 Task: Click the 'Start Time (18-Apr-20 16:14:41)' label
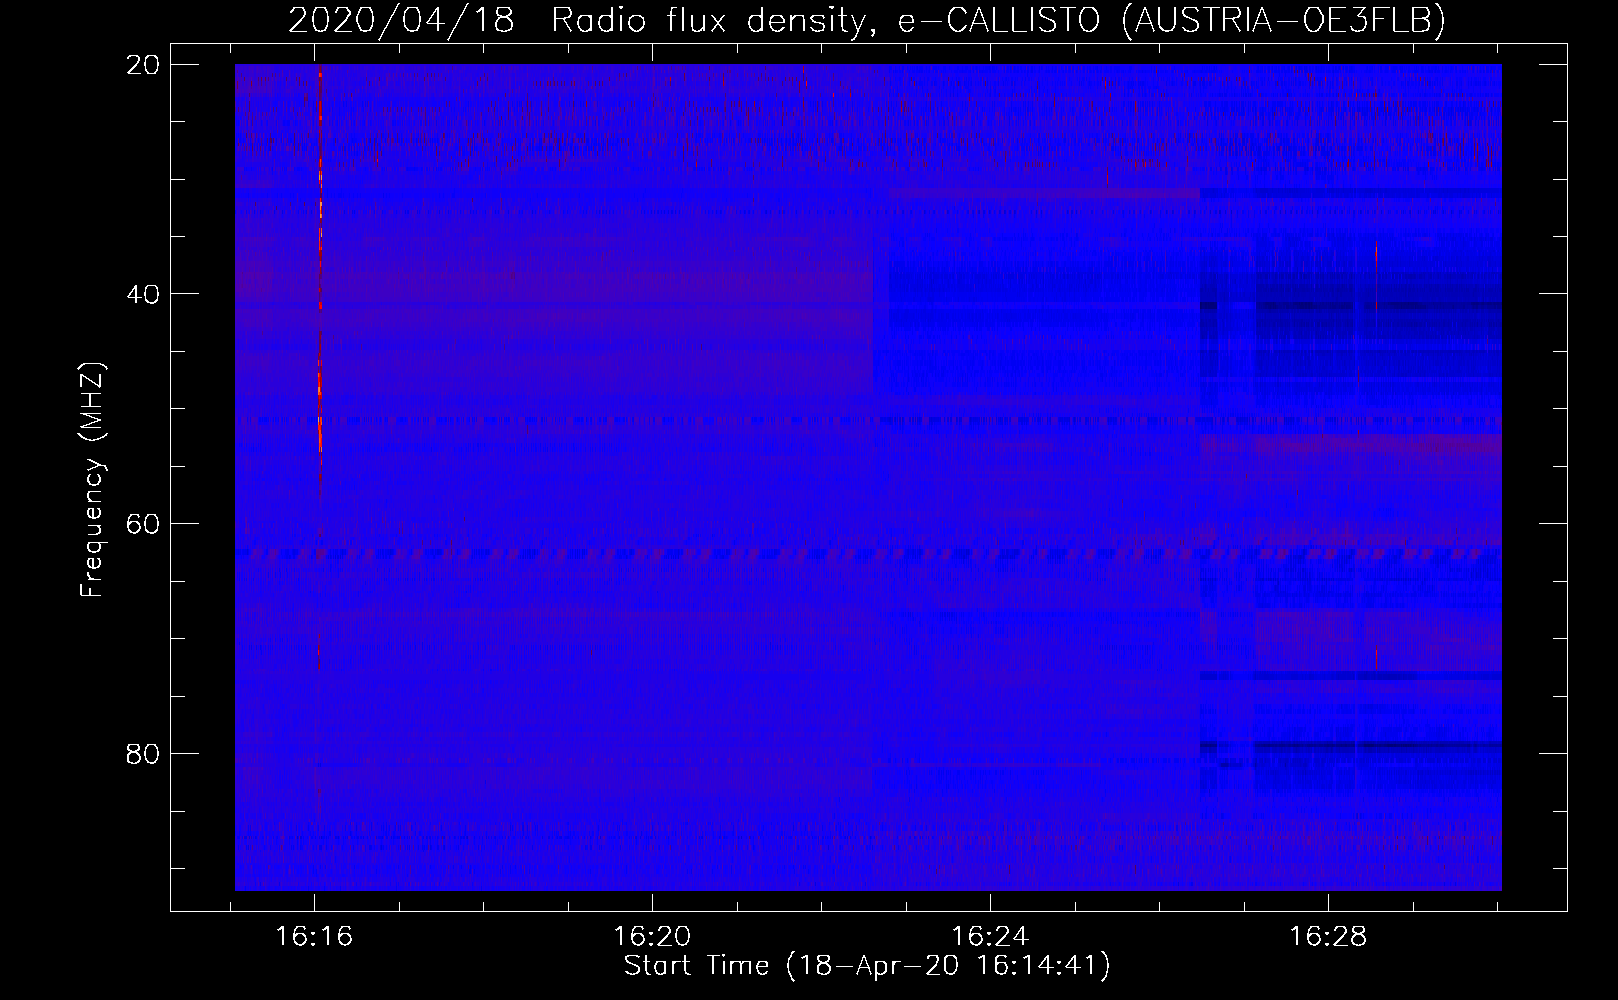867,966
